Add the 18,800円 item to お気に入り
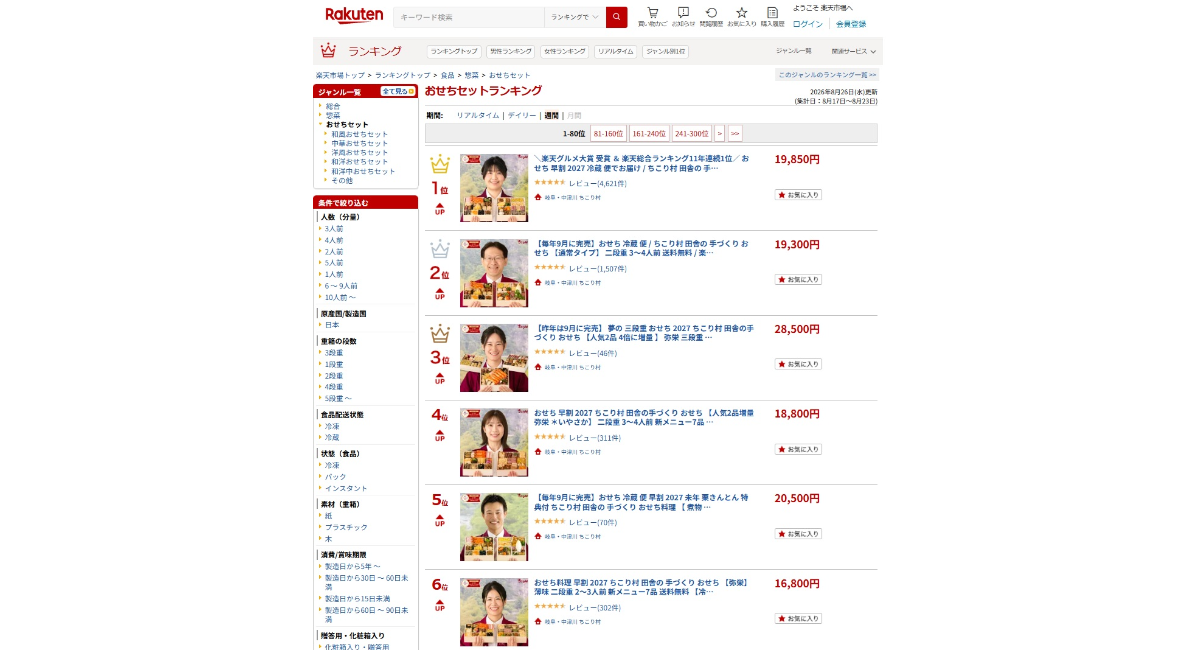 pos(798,449)
